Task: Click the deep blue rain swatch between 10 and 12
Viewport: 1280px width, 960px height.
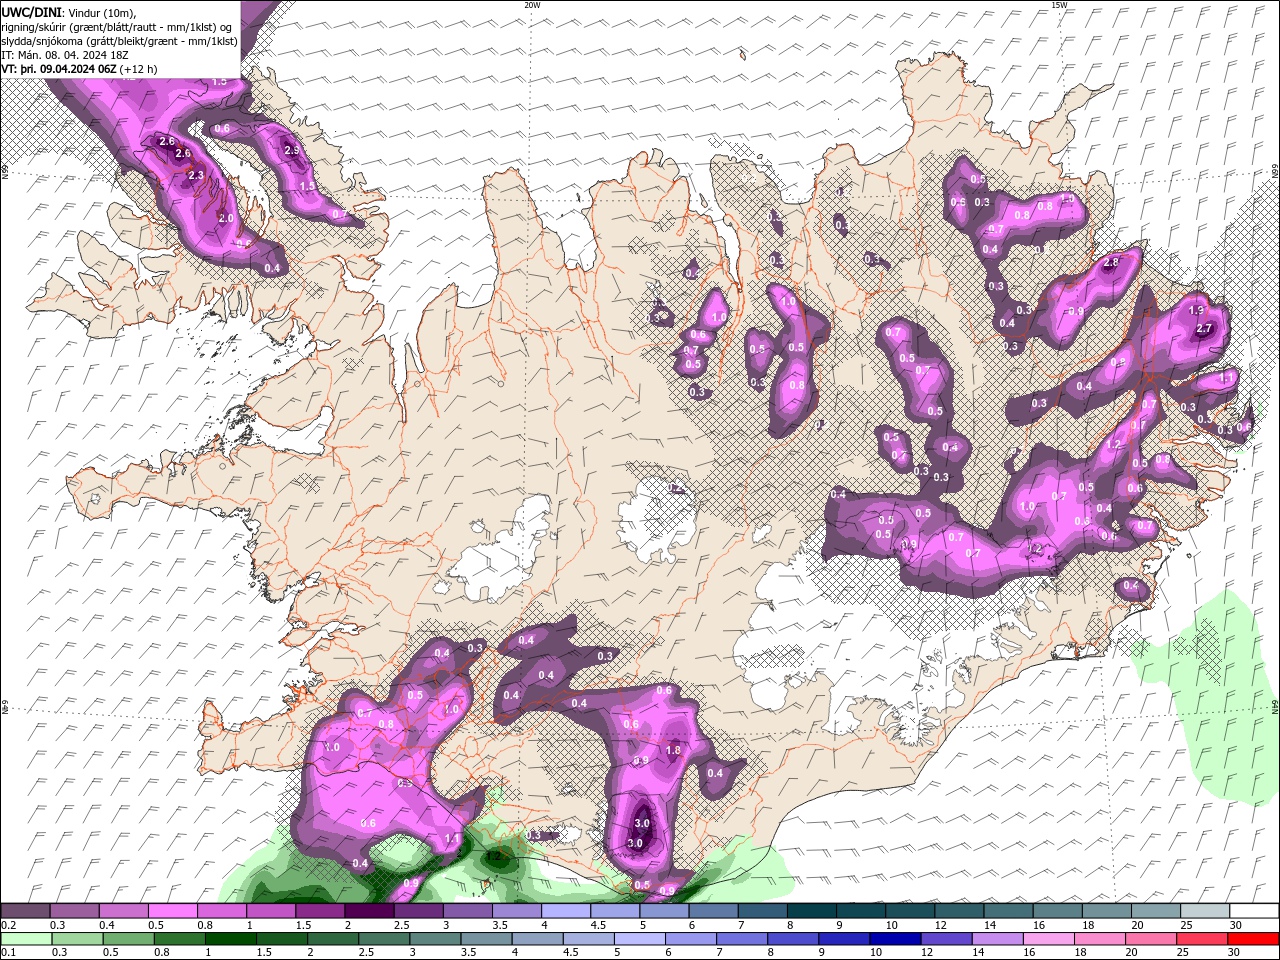Action: [895, 939]
